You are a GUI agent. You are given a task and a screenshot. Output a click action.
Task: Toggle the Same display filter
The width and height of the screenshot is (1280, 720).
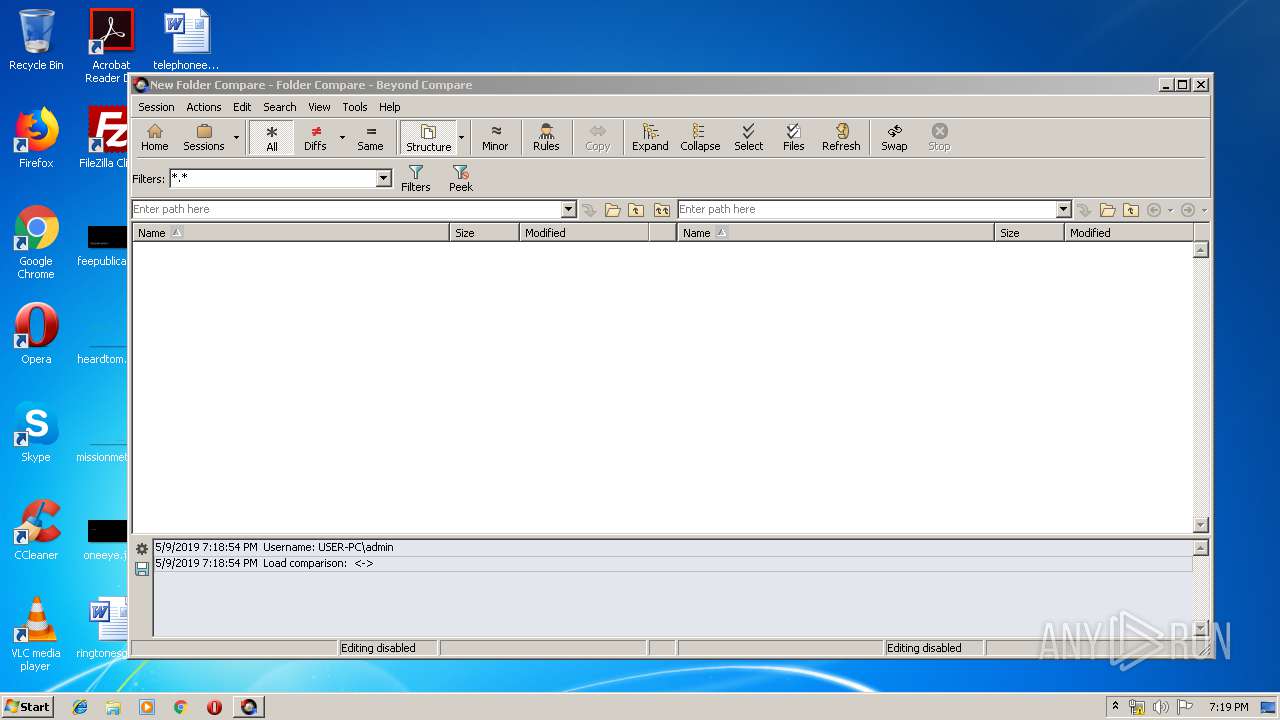coord(370,138)
